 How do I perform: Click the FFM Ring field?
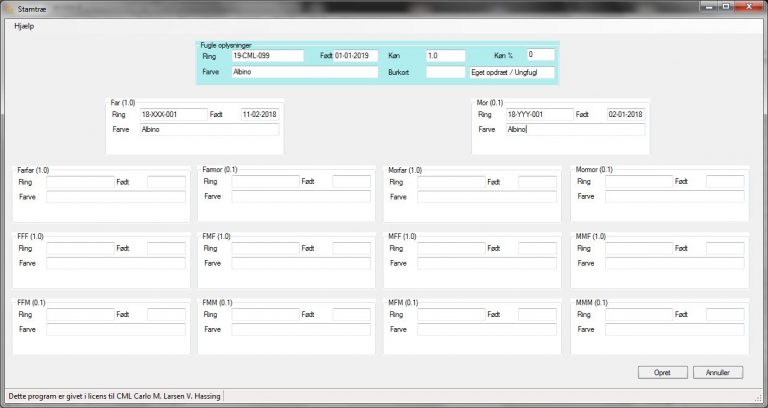pyautogui.click(x=80, y=314)
